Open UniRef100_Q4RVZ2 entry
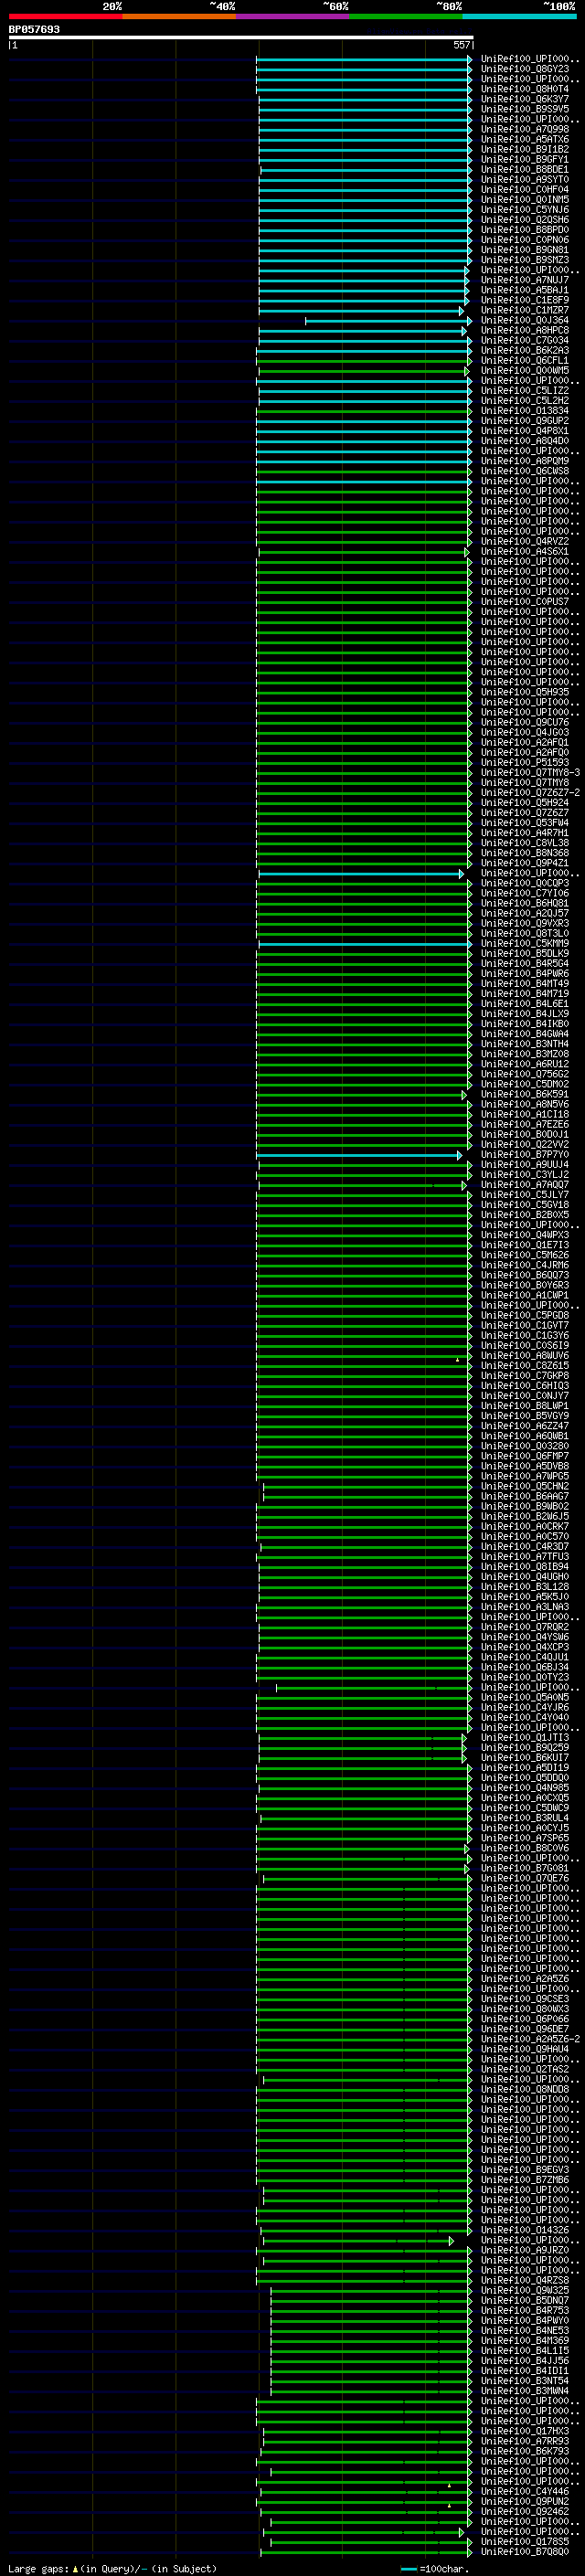Image resolution: width=585 pixels, height=2576 pixels. click(525, 541)
